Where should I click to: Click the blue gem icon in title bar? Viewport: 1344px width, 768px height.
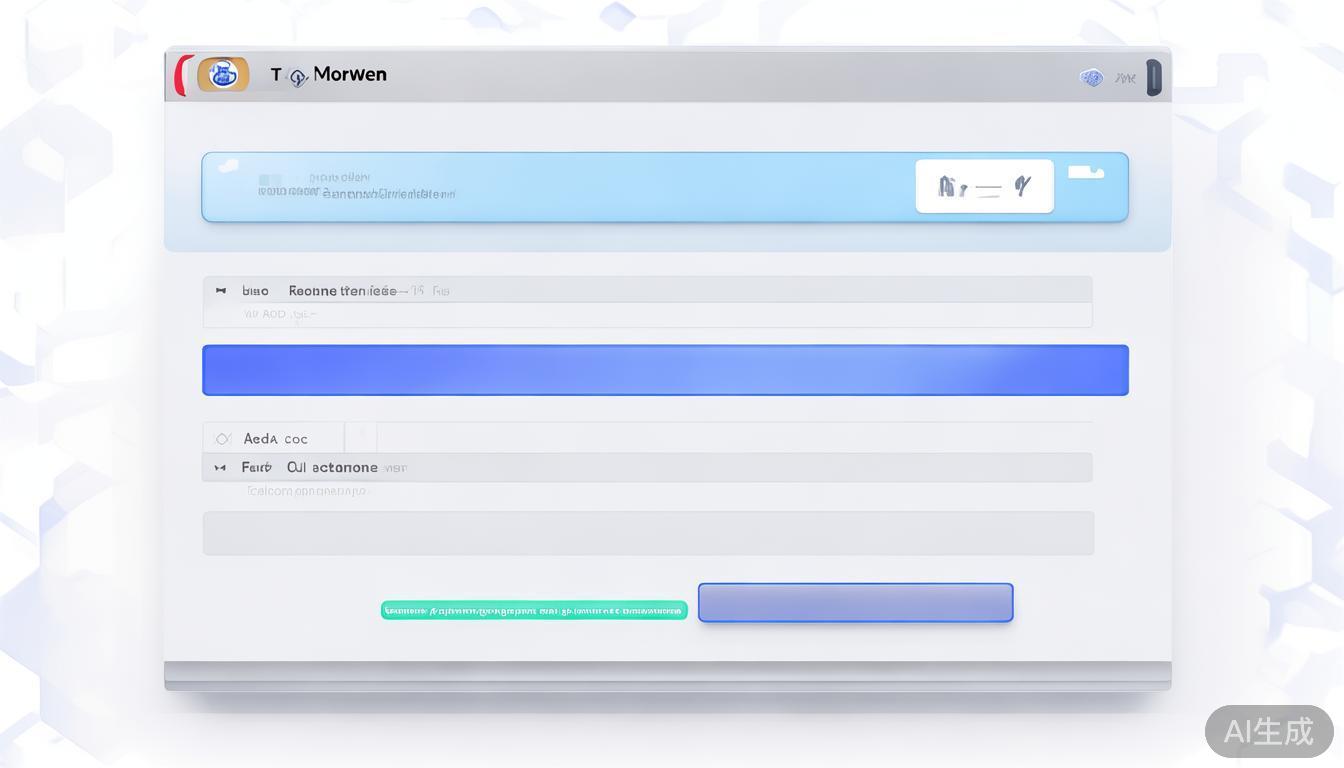[x=1091, y=77]
